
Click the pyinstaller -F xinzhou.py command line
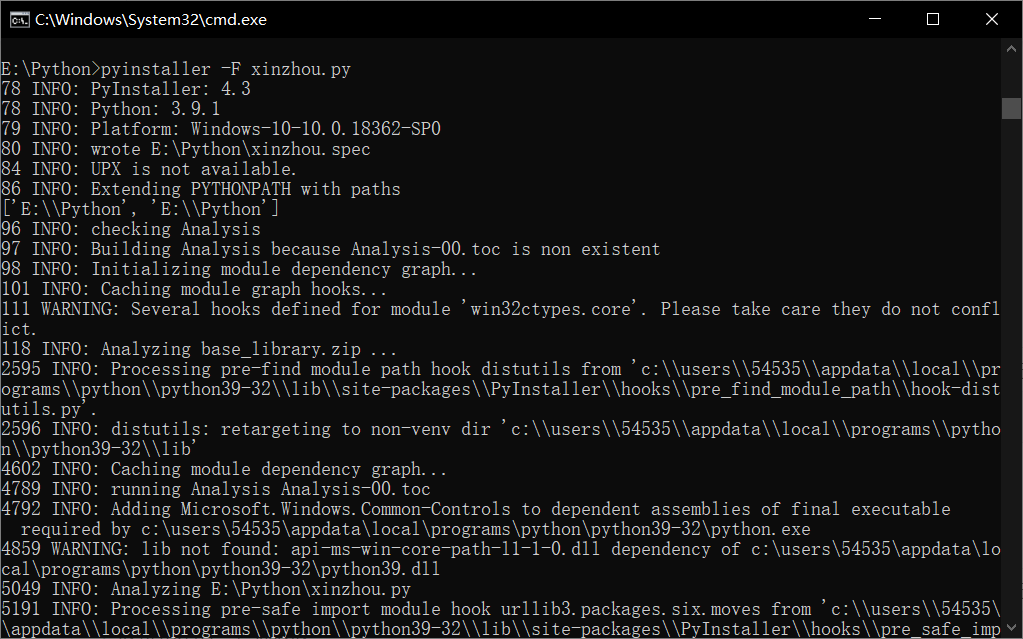tap(176, 69)
